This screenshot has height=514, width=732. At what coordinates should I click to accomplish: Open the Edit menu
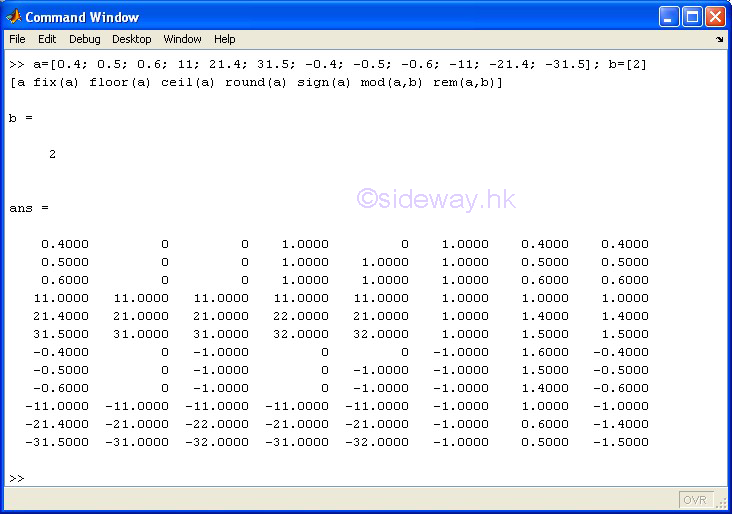click(47, 39)
